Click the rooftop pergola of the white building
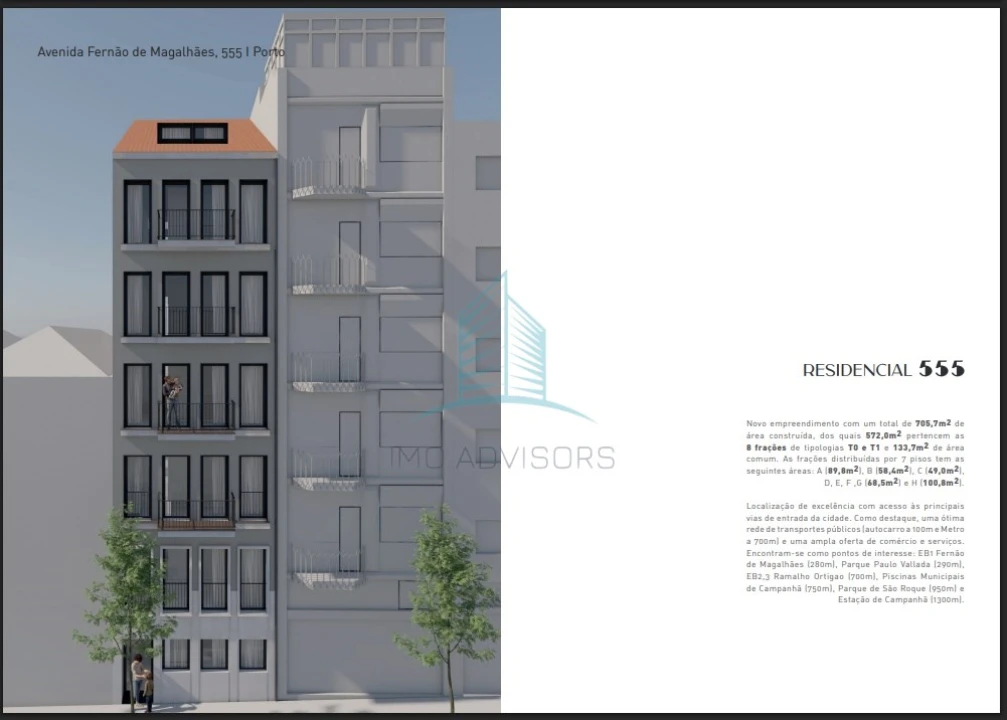1007x720 pixels. click(x=362, y=40)
